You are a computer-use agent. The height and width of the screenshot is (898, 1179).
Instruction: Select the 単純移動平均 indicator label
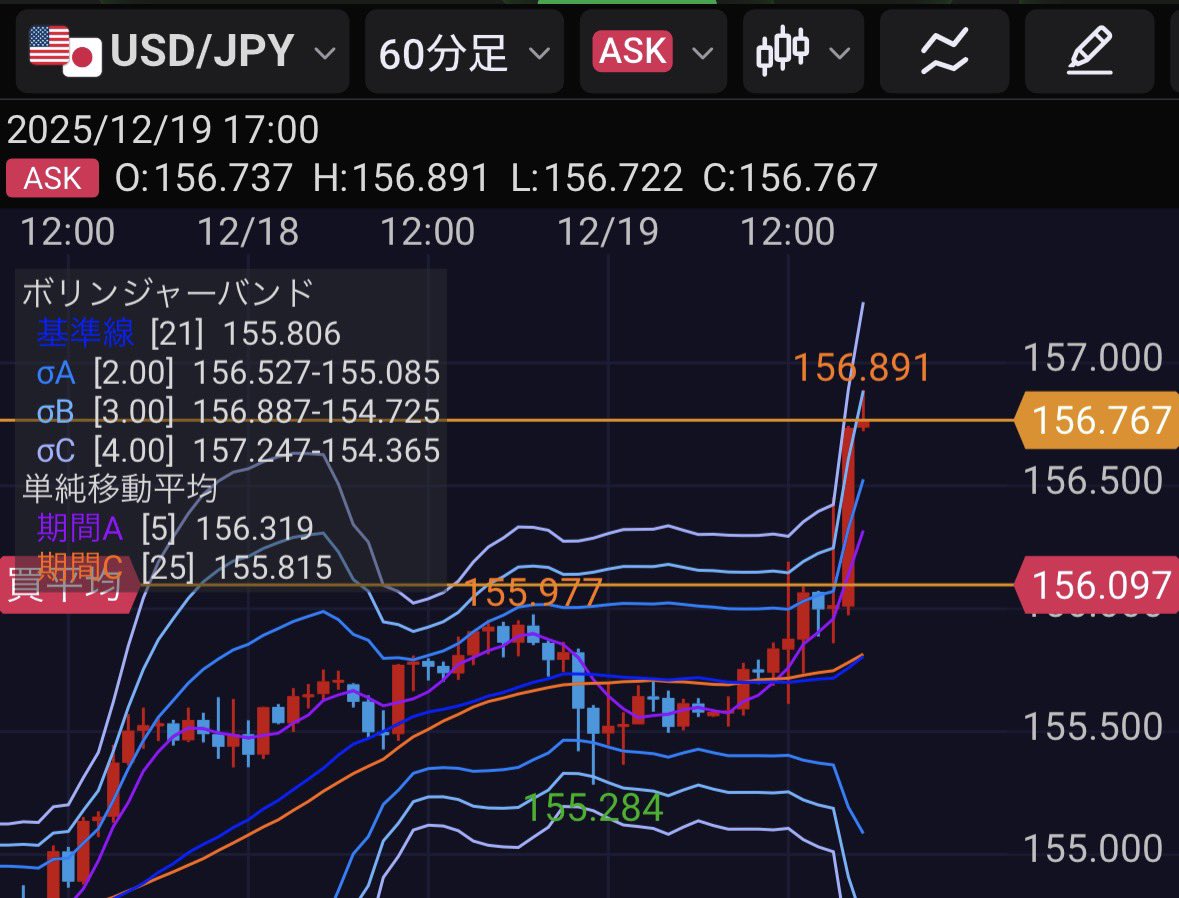pos(120,489)
